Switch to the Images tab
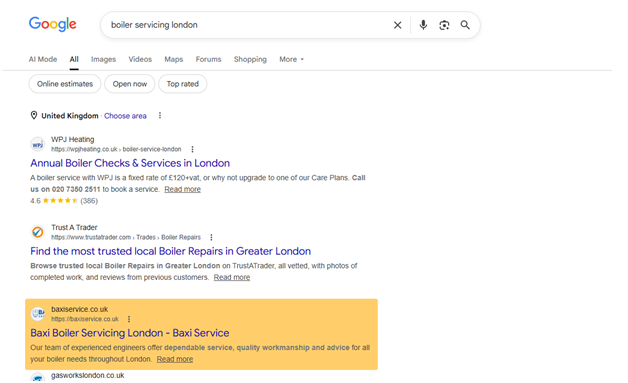Image resolution: width=628 pixels, height=383 pixels. [x=103, y=59]
